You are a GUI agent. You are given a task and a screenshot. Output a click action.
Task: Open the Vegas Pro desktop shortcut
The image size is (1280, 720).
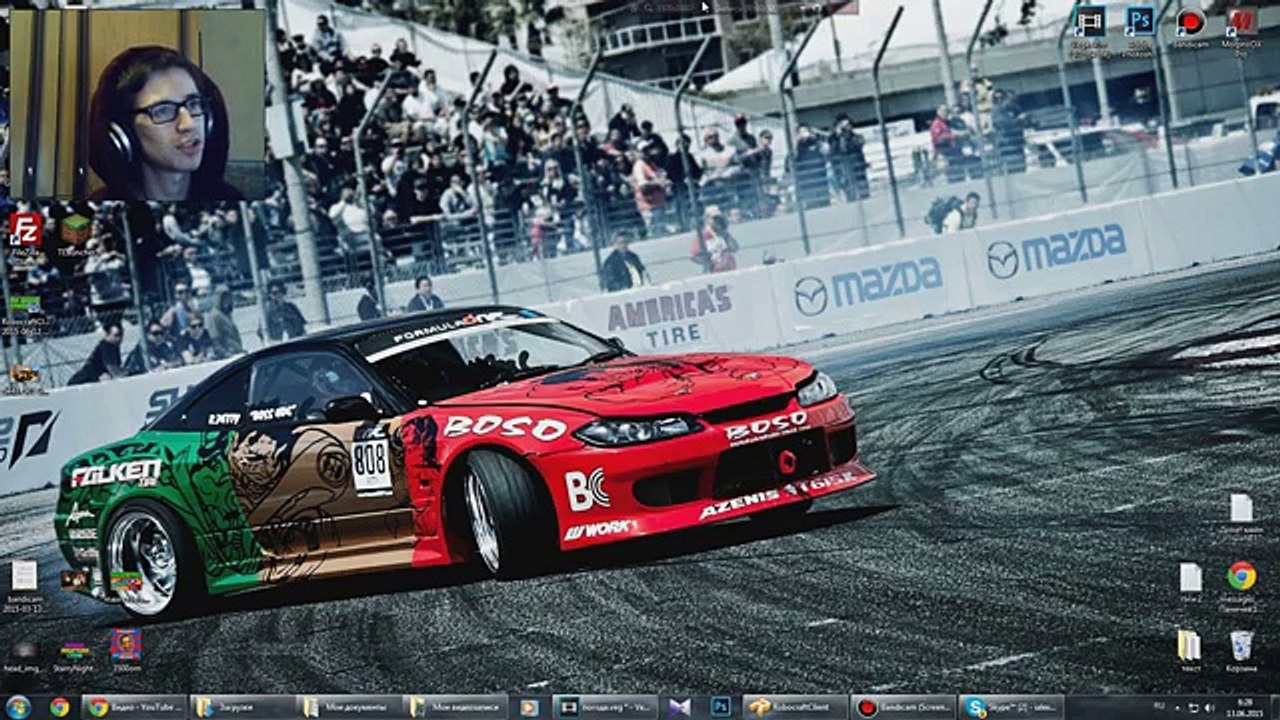pyautogui.click(x=1089, y=21)
